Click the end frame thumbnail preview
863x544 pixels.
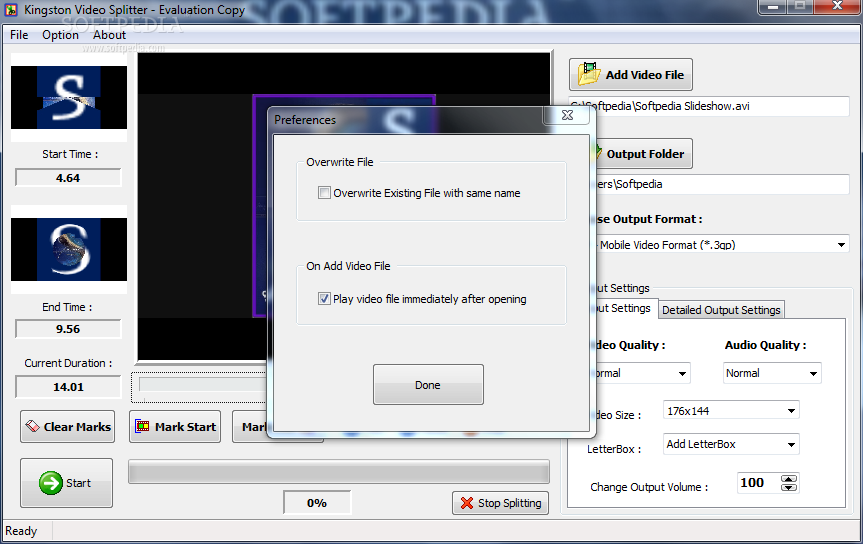coord(69,249)
